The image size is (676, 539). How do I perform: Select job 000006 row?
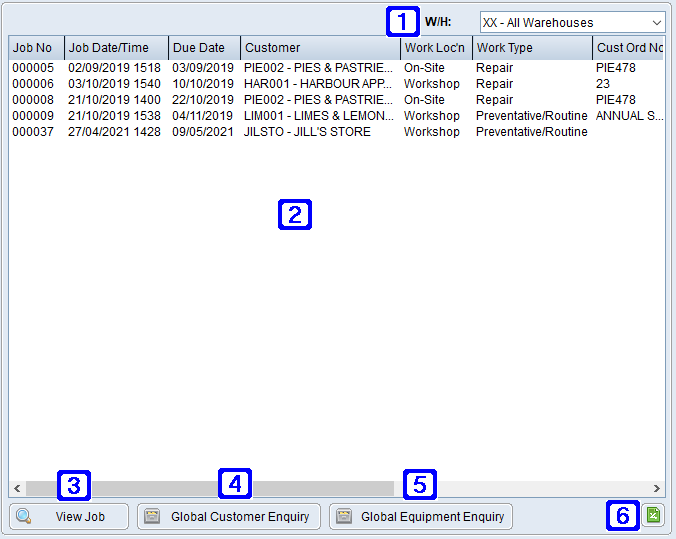coord(336,84)
